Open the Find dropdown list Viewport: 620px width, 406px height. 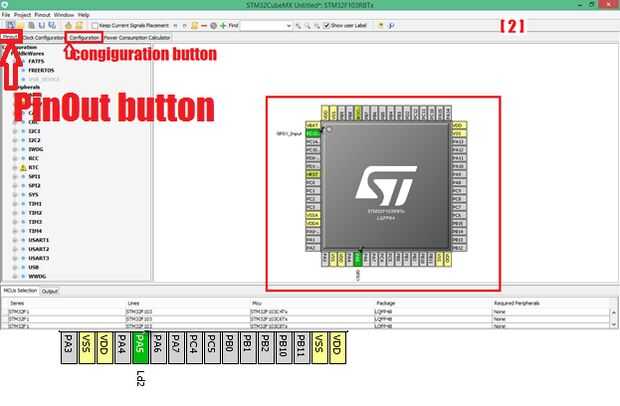(288, 26)
